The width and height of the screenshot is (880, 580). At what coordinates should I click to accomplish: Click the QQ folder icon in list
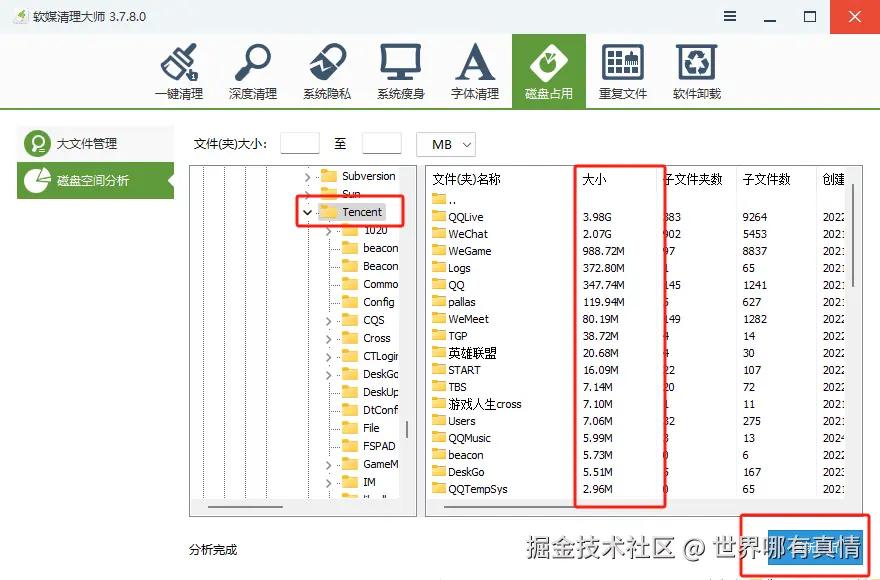(438, 284)
